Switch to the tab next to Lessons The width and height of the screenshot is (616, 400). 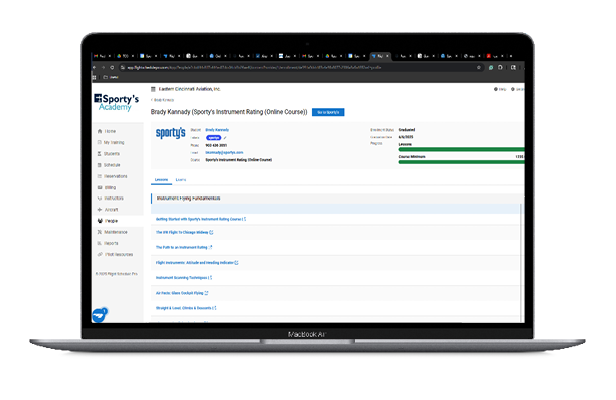tap(181, 180)
